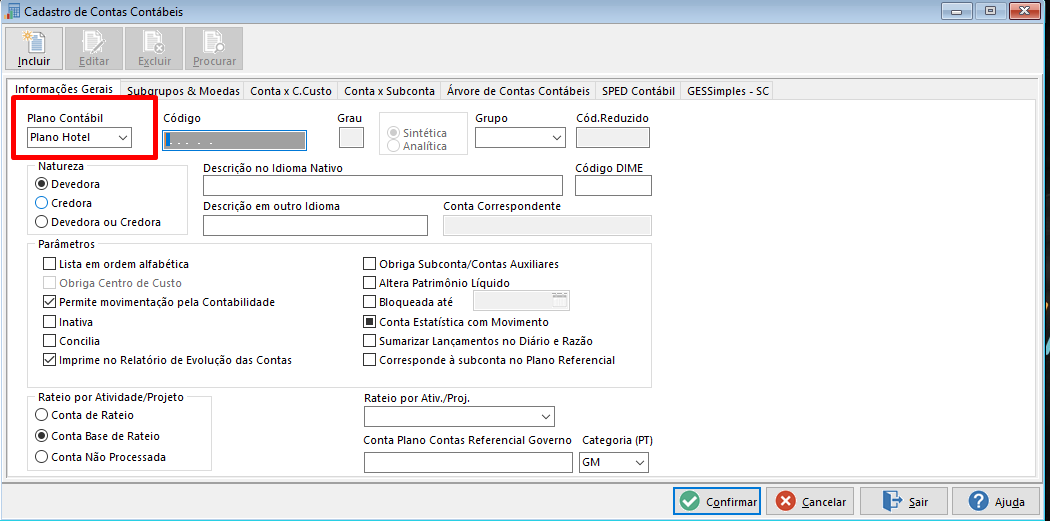
Task: Select Devedora natureza radio button
Action: pos(42,183)
